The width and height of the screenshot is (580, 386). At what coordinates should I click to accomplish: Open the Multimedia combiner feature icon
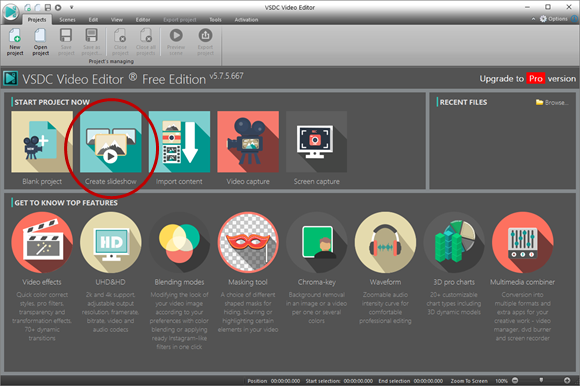[x=523, y=243]
